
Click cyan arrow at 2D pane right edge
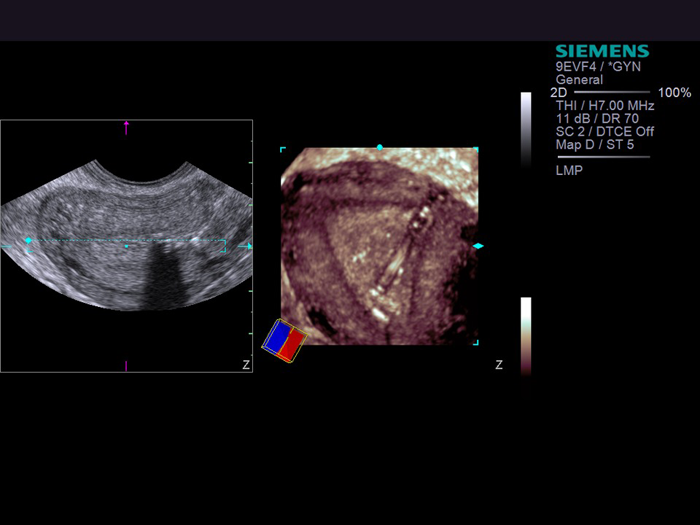point(245,246)
